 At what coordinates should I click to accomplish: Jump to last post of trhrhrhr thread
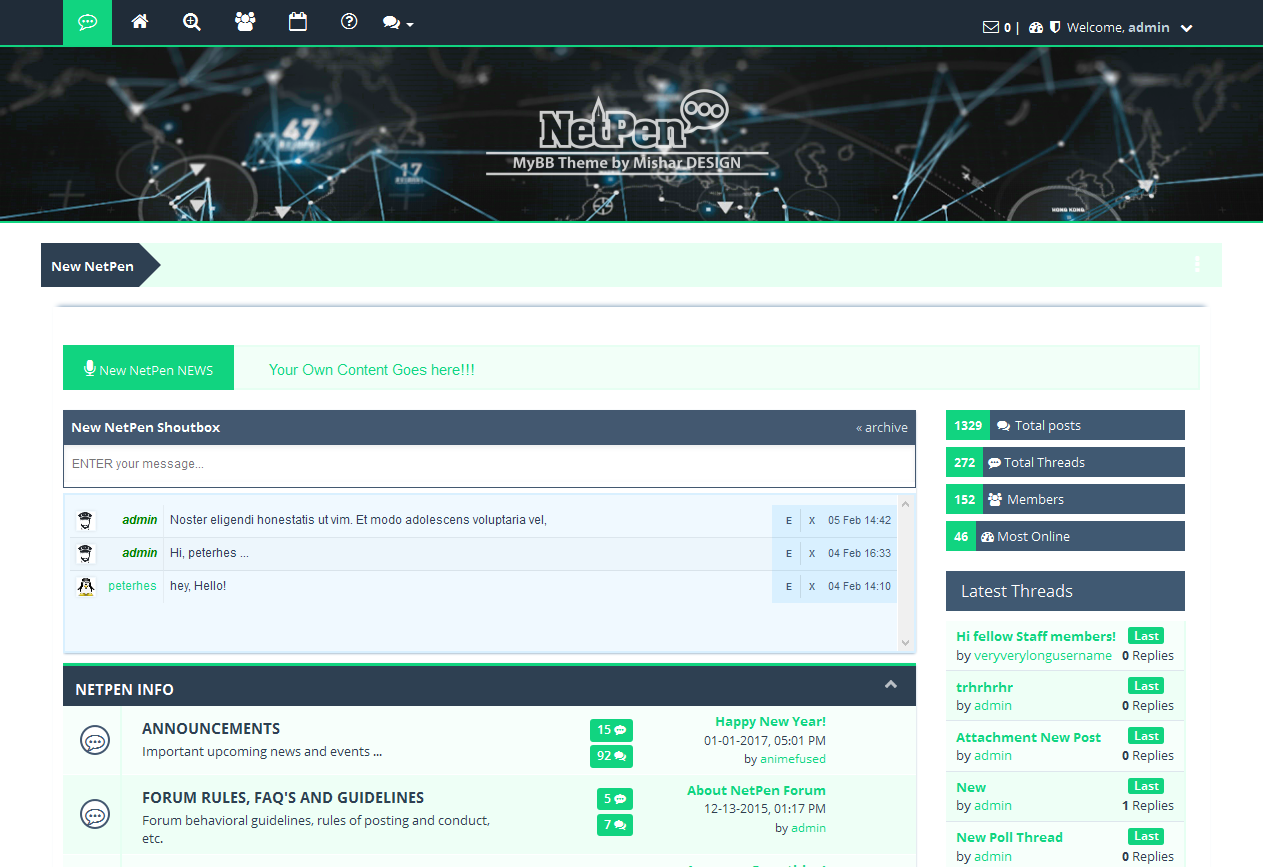[x=1146, y=686]
